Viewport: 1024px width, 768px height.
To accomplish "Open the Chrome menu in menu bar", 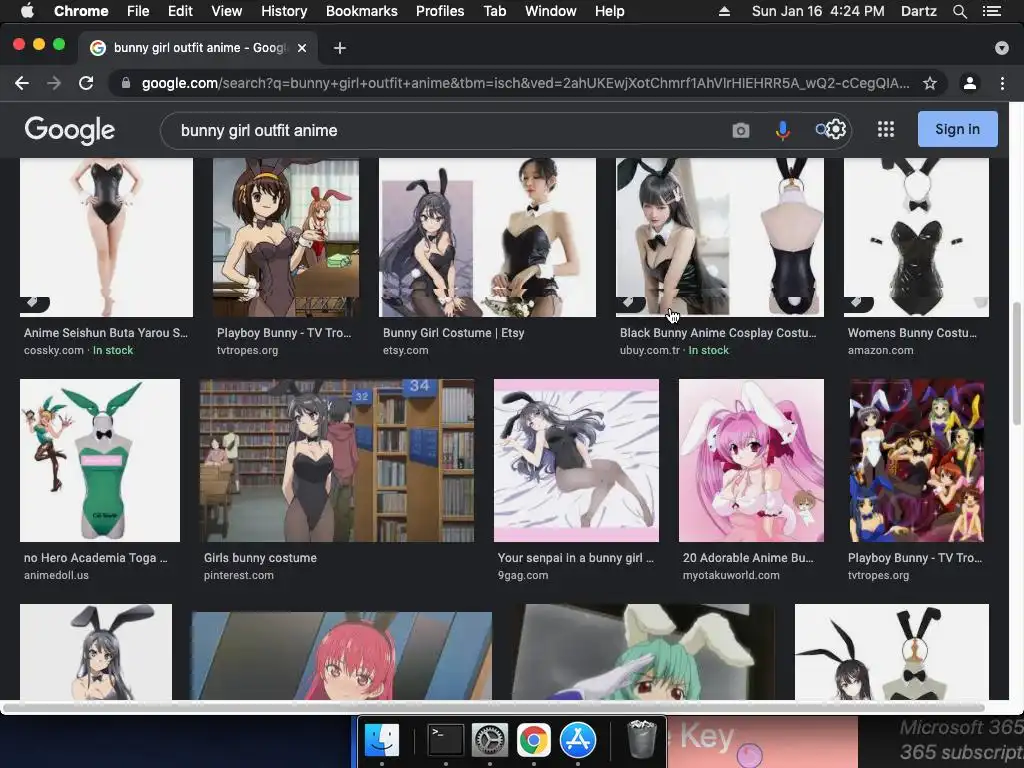I will coord(81,11).
